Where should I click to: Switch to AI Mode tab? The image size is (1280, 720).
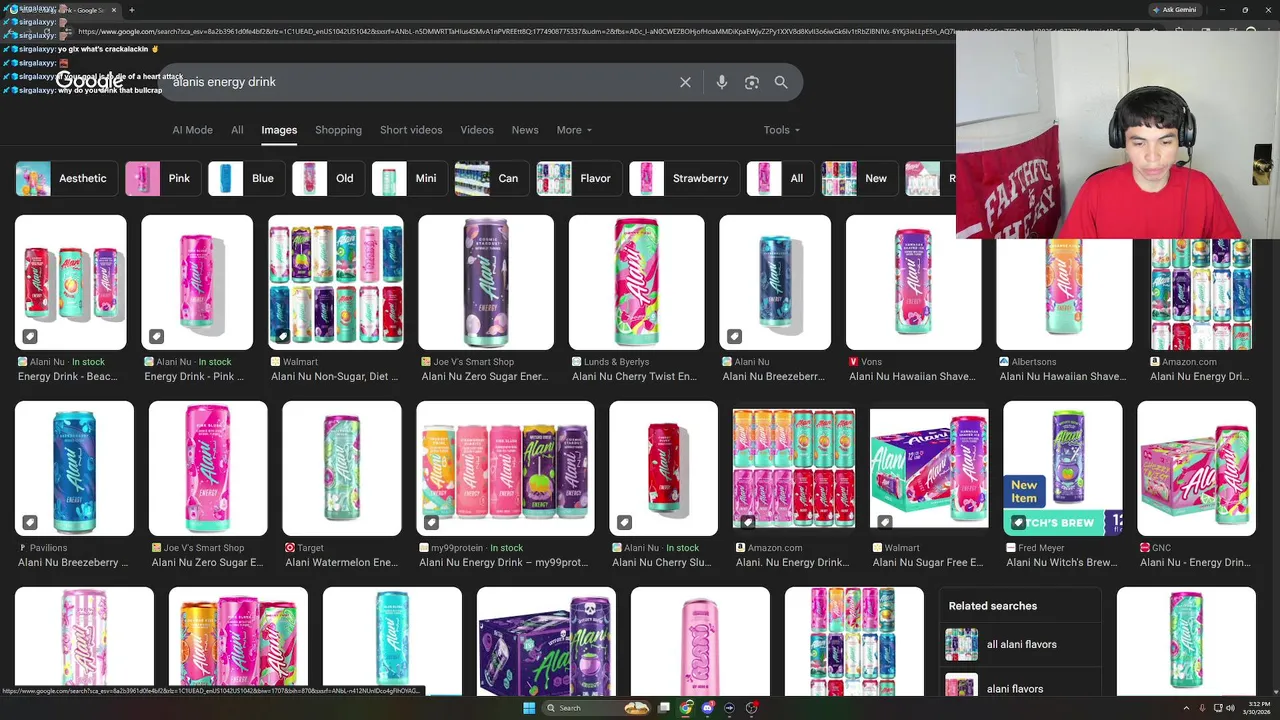pyautogui.click(x=192, y=130)
